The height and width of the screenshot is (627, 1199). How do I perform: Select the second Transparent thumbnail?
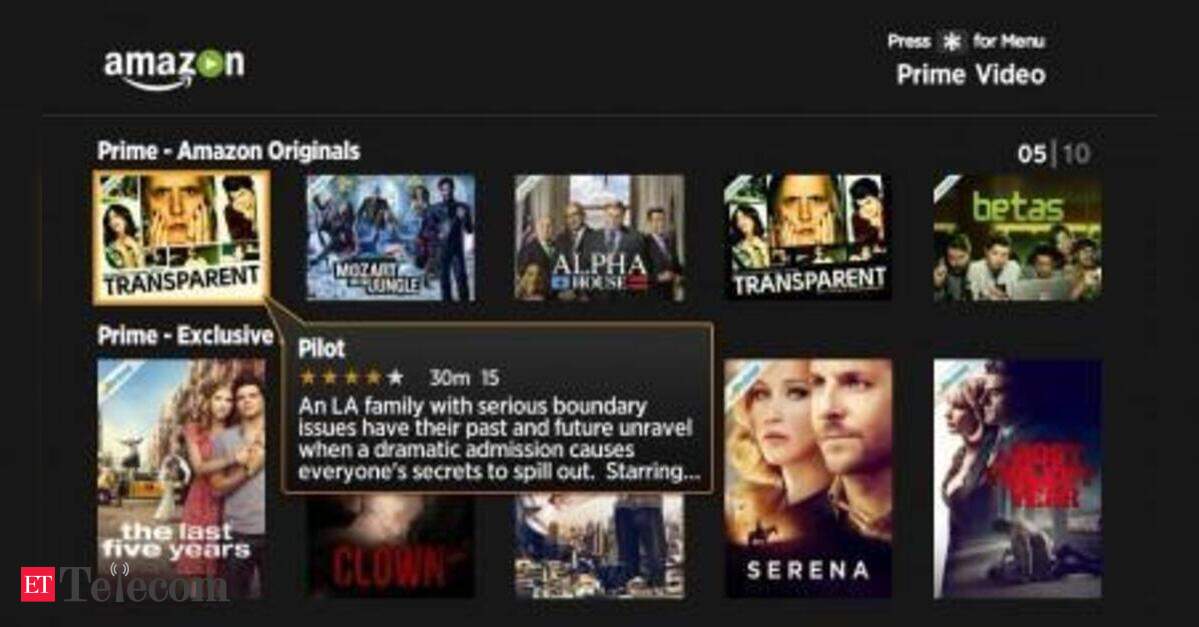(808, 237)
